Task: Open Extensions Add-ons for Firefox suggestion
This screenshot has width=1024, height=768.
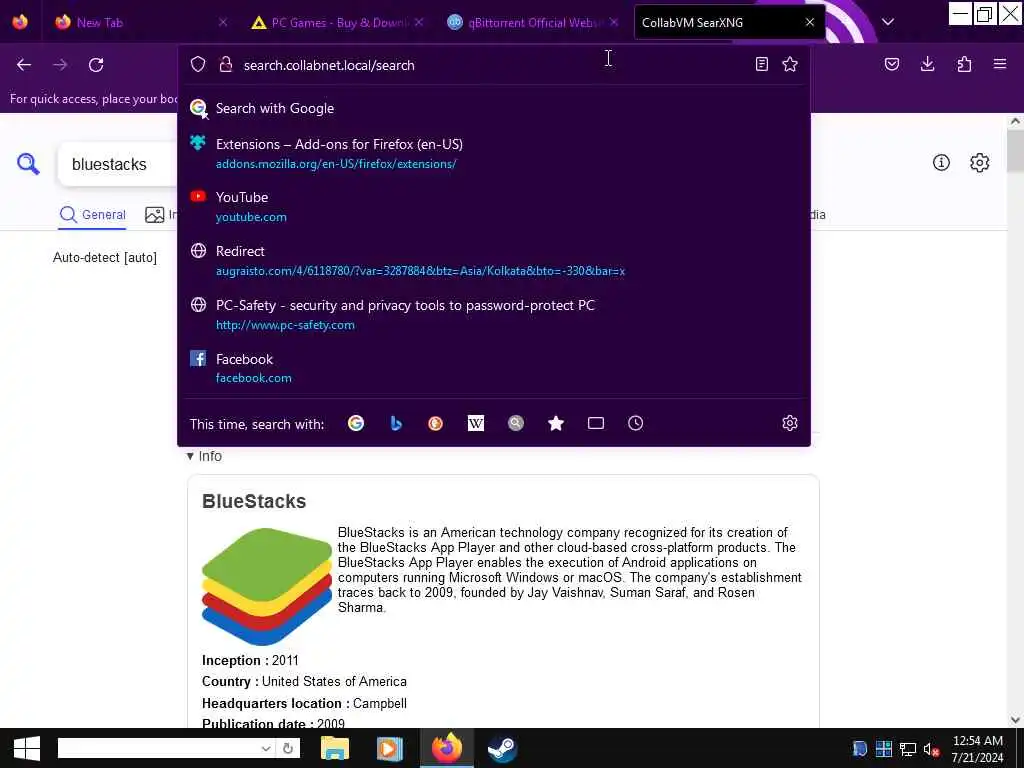Action: coord(494,153)
